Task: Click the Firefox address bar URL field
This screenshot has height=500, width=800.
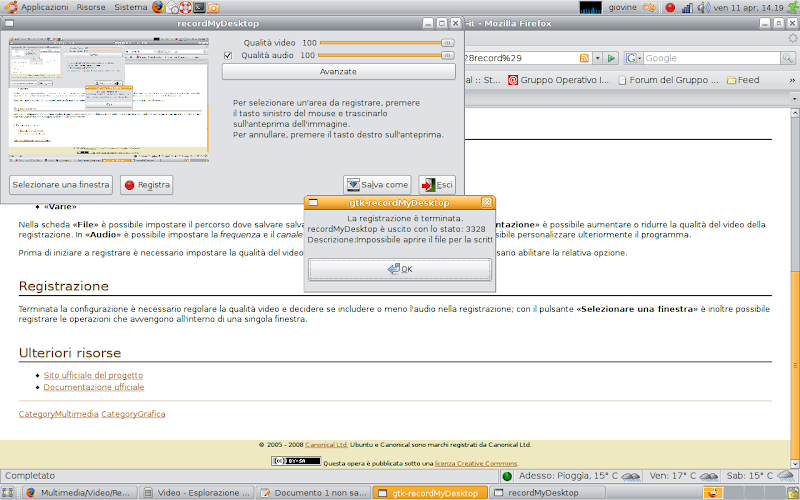Action: click(x=520, y=58)
